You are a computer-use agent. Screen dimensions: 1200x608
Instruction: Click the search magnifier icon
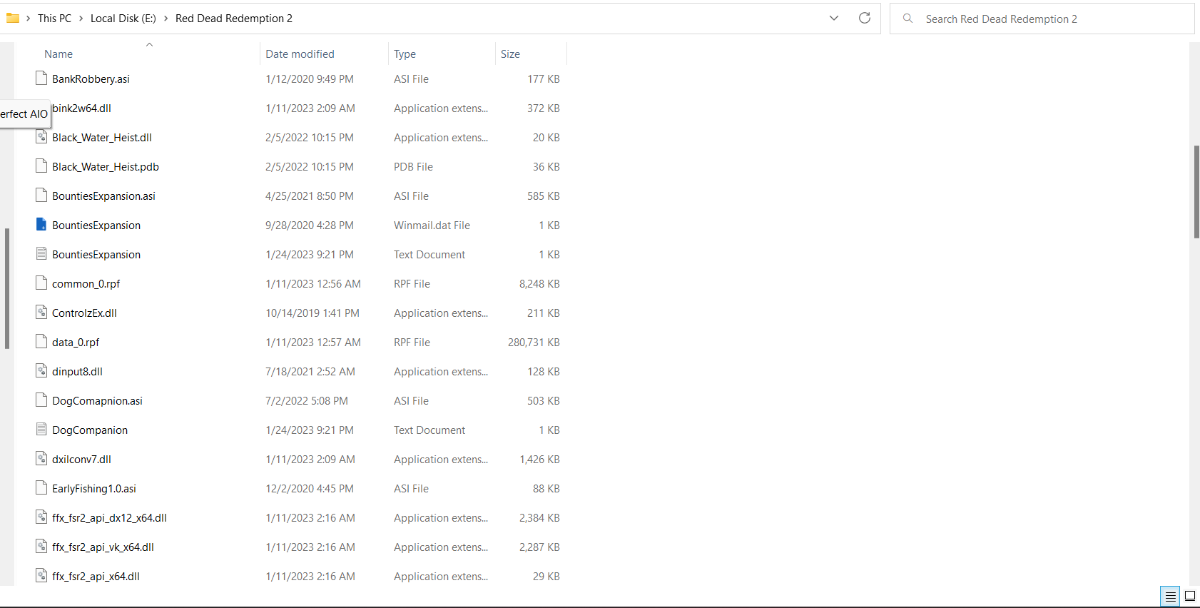pos(907,19)
